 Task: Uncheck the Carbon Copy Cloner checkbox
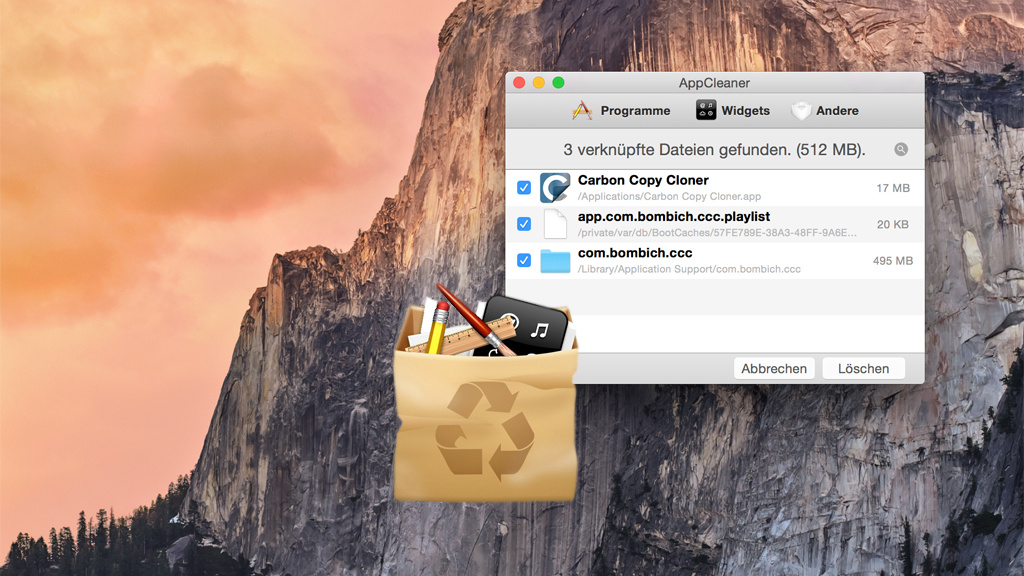click(x=524, y=187)
